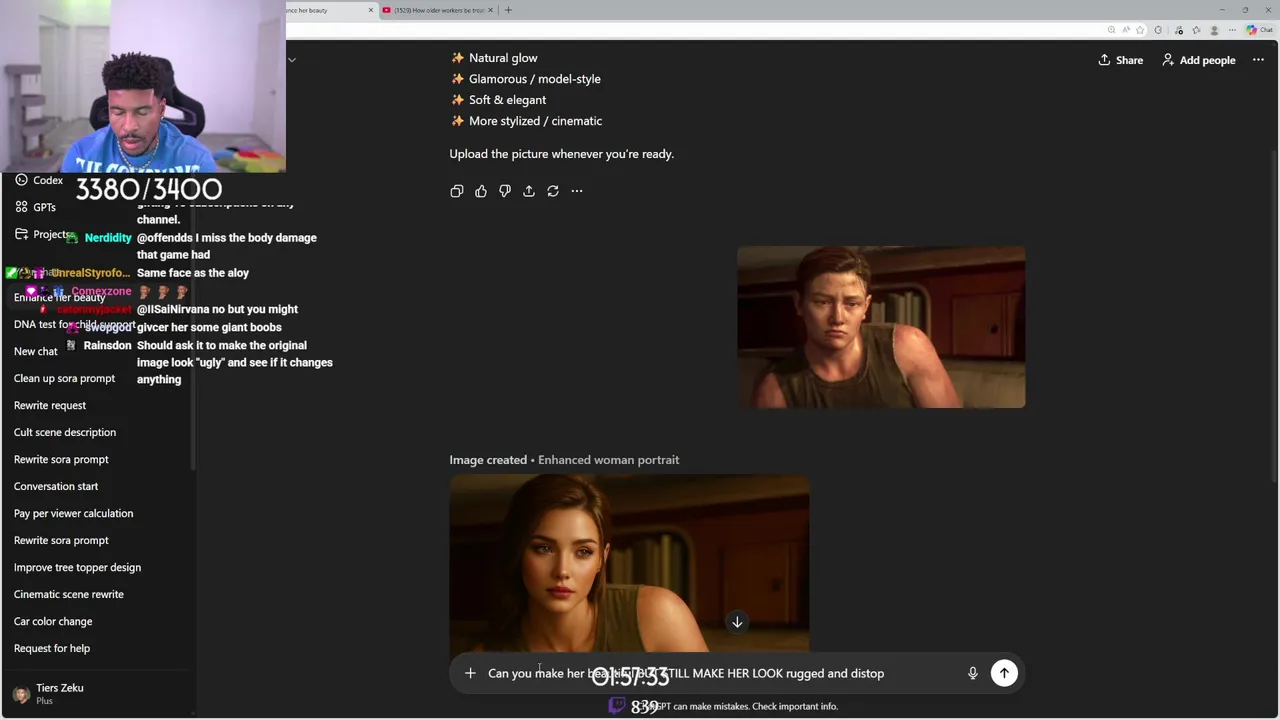Screen dimensions: 1280x720
Task: Click Nerdidity username in chat overlay
Action: tap(108, 238)
